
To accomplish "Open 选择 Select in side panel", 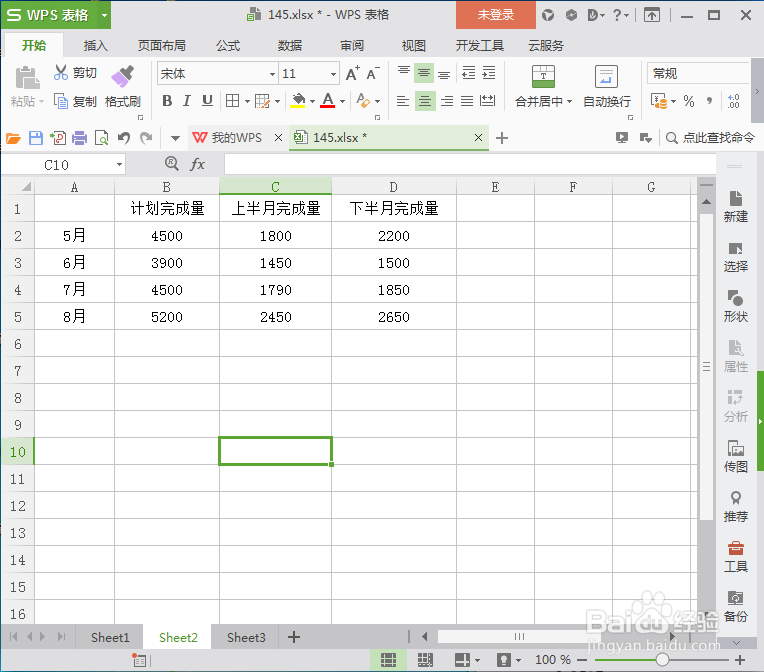I will pyautogui.click(x=735, y=257).
